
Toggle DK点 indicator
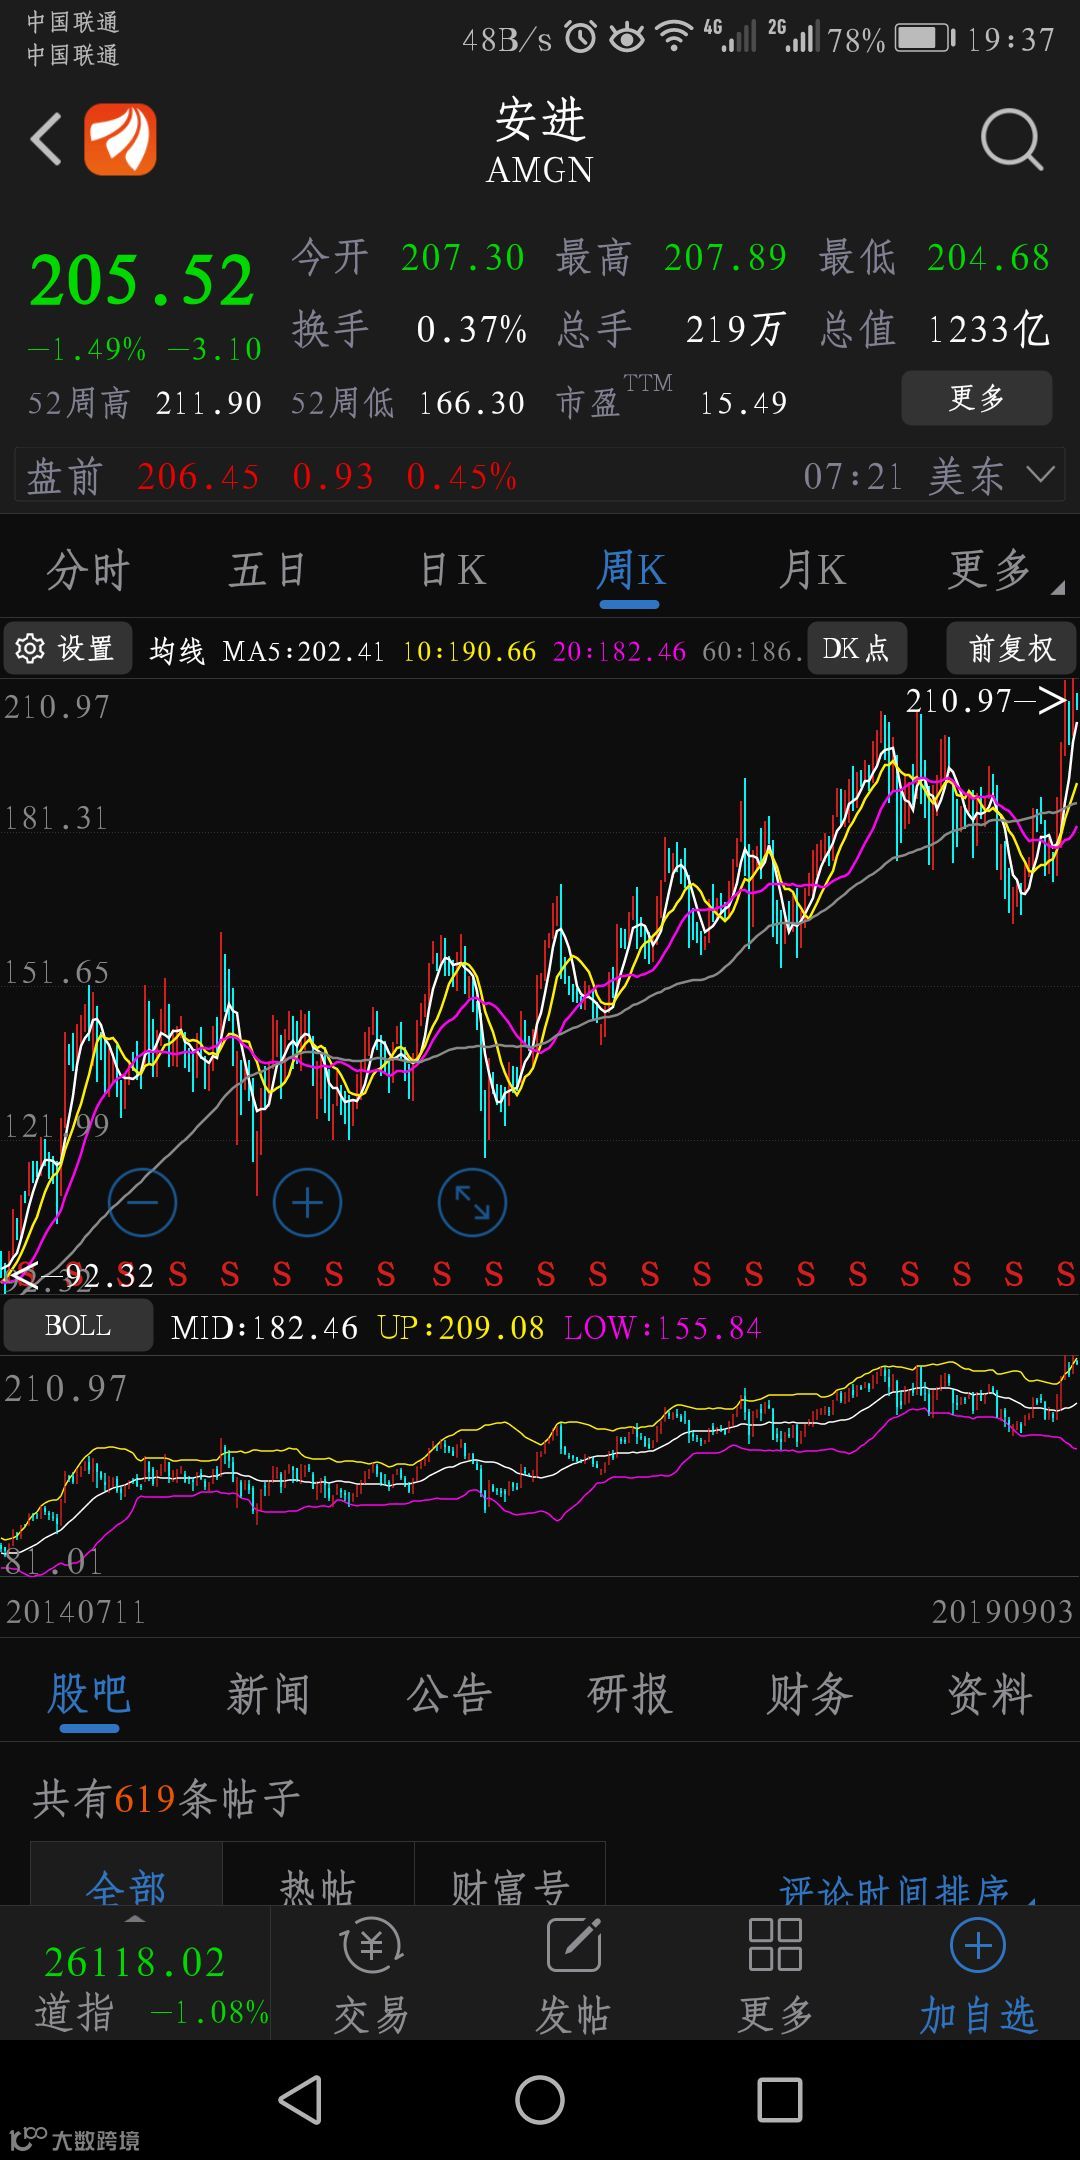[856, 649]
